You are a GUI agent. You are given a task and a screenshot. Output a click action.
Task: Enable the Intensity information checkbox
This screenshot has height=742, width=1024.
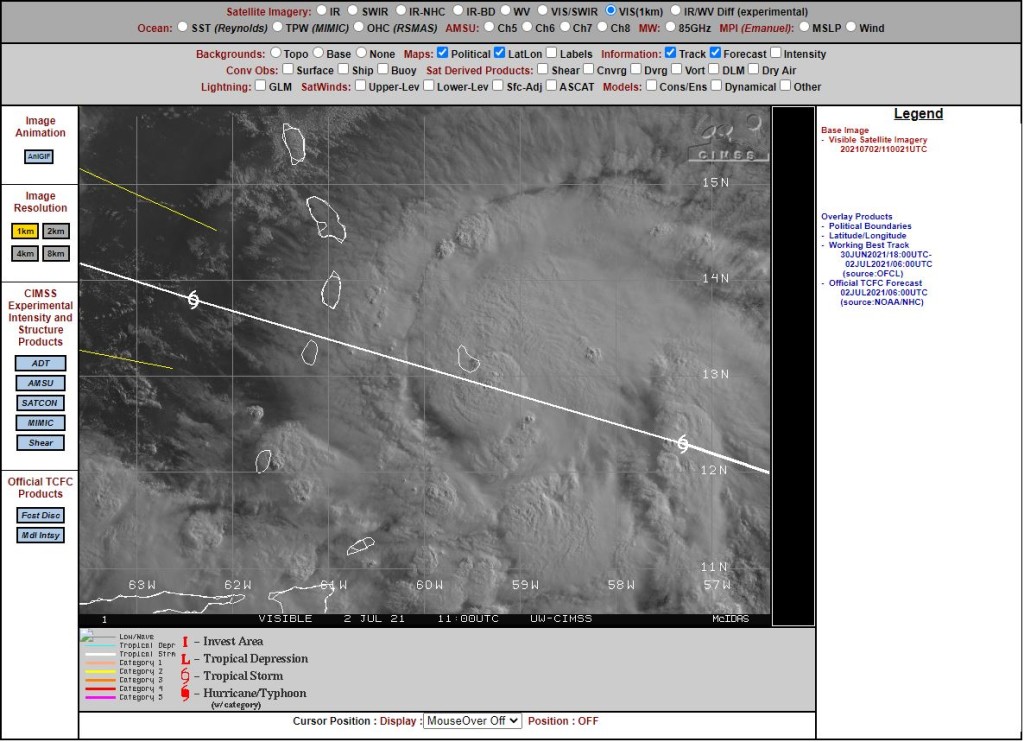pyautogui.click(x=776, y=53)
